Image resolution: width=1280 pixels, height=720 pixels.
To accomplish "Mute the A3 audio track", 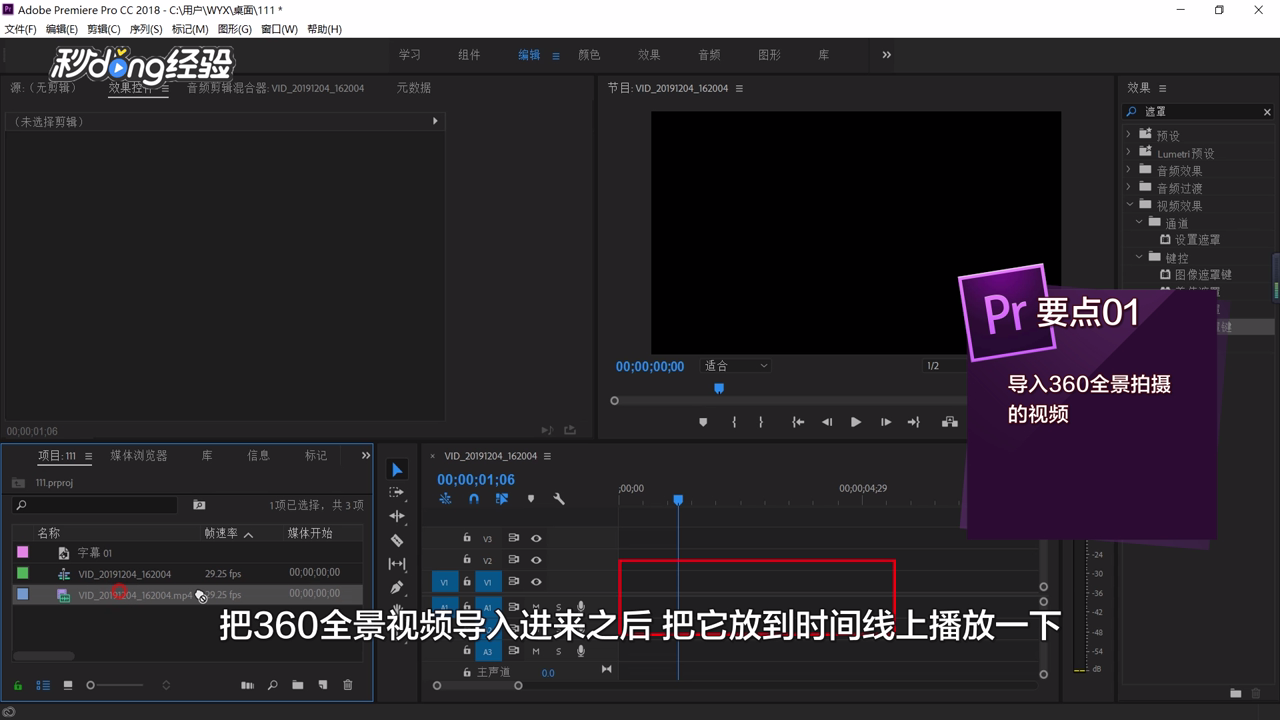I will pyautogui.click(x=536, y=651).
